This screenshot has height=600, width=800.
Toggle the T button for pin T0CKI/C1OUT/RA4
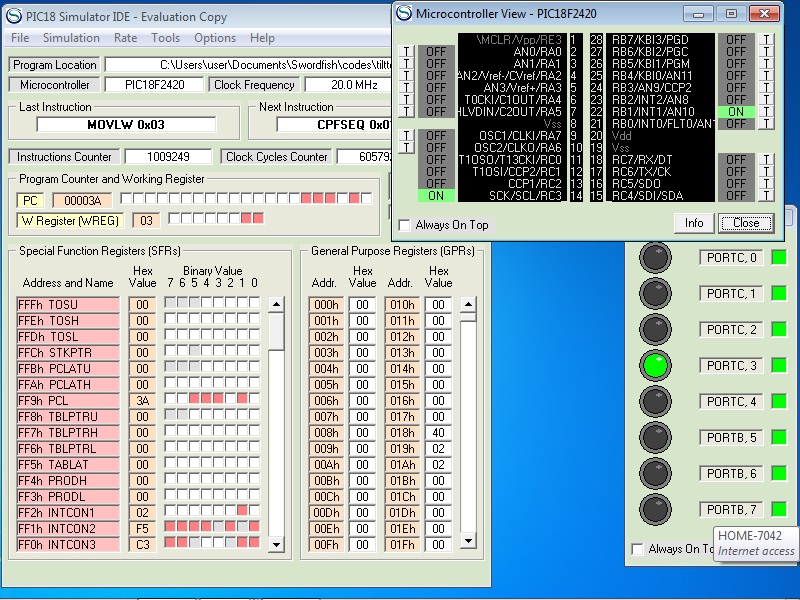(x=406, y=99)
